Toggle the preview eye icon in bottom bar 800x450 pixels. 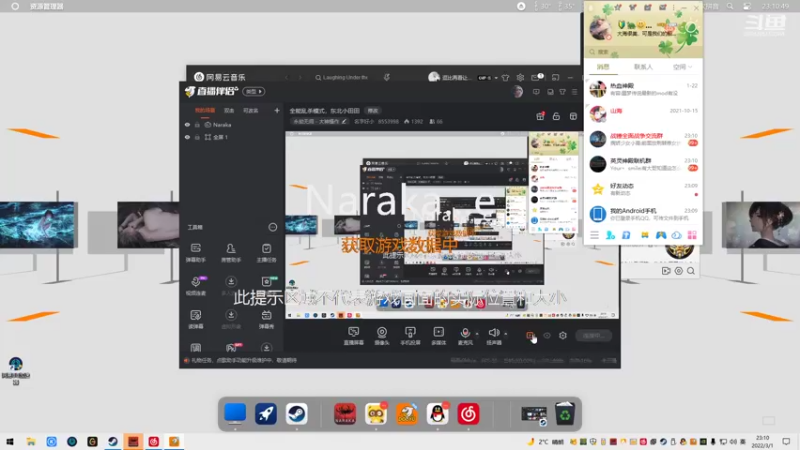(547, 336)
